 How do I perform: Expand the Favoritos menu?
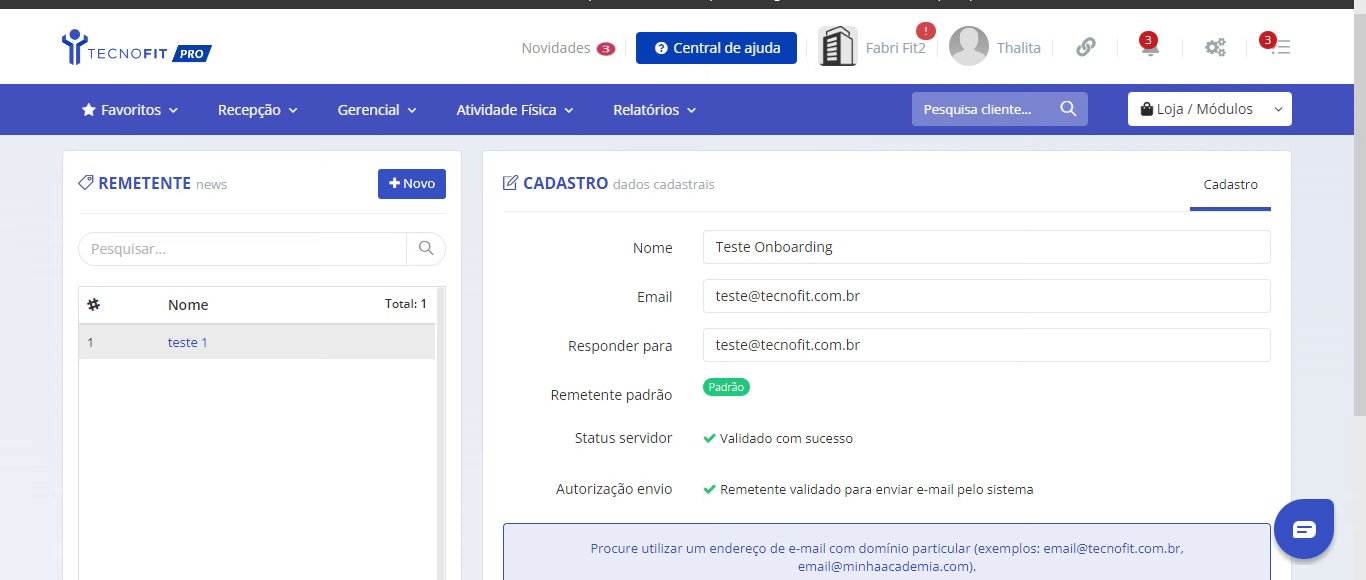click(130, 110)
